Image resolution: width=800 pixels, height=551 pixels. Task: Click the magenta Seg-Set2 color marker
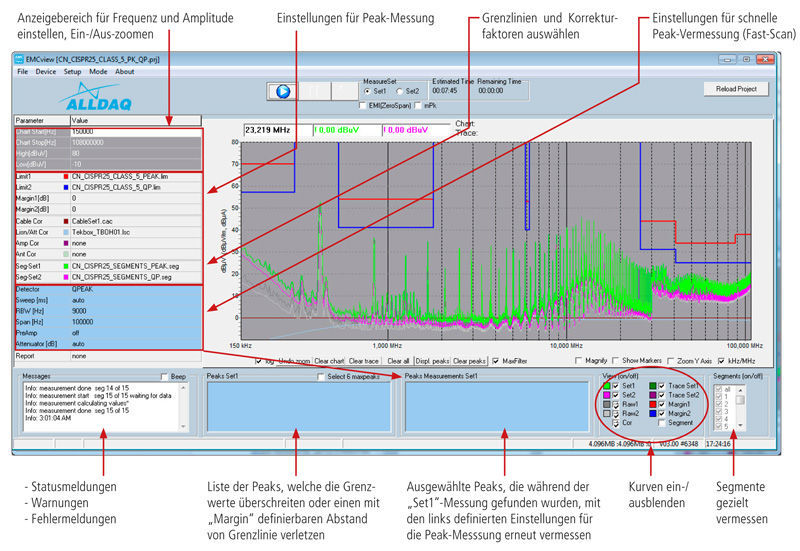pyautogui.click(x=64, y=278)
